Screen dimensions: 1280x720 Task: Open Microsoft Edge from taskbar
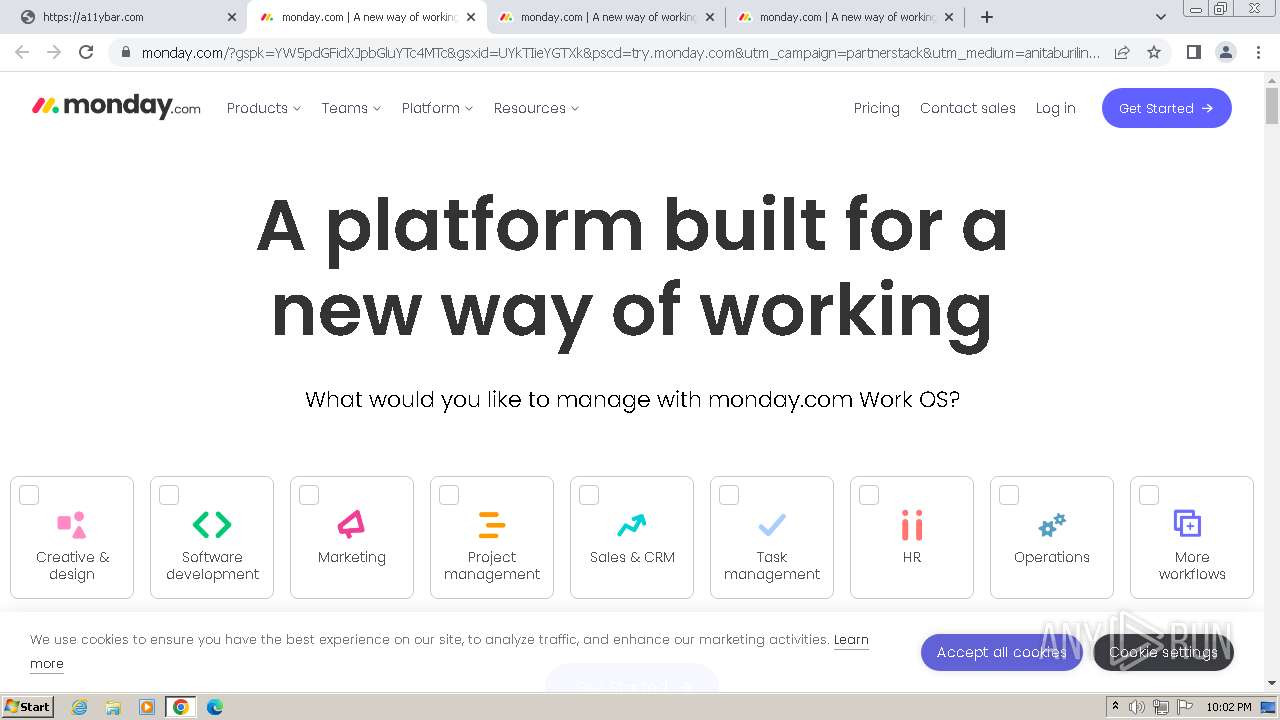pos(214,707)
